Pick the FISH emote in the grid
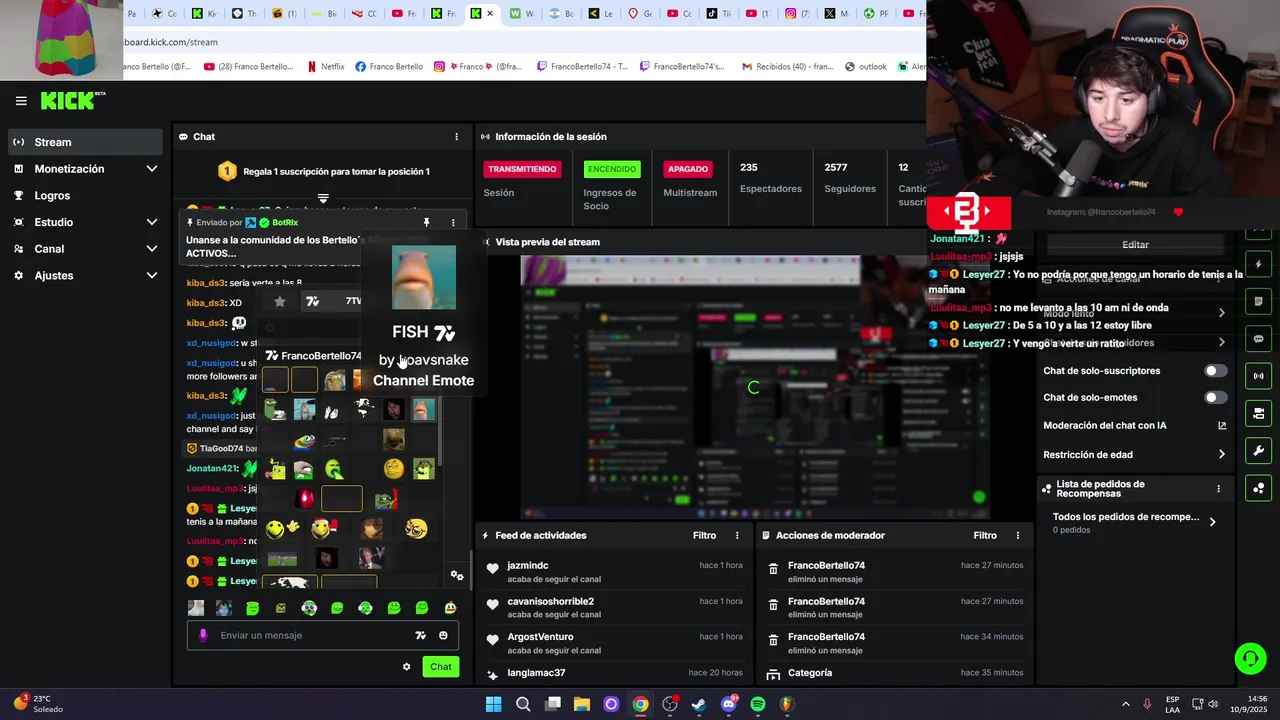This screenshot has width=1280, height=720. tap(423, 409)
